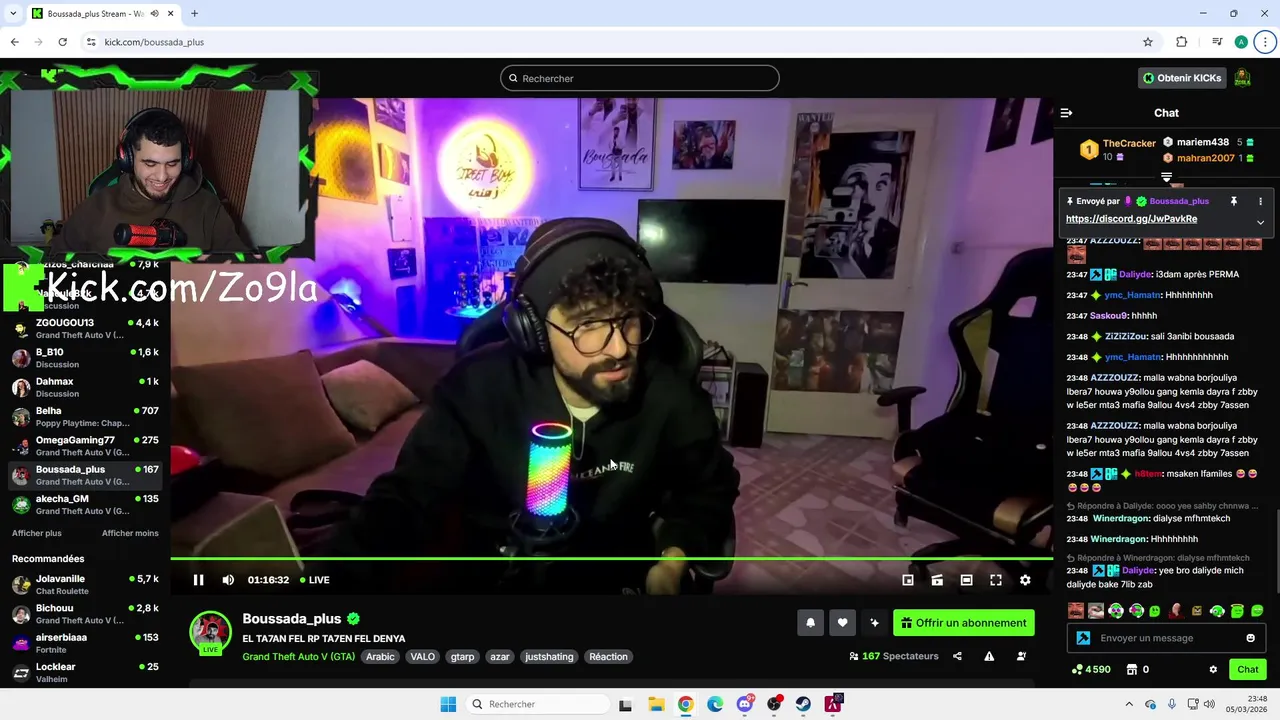Toggle theater mode
The width and height of the screenshot is (1280, 720).
coord(966,580)
